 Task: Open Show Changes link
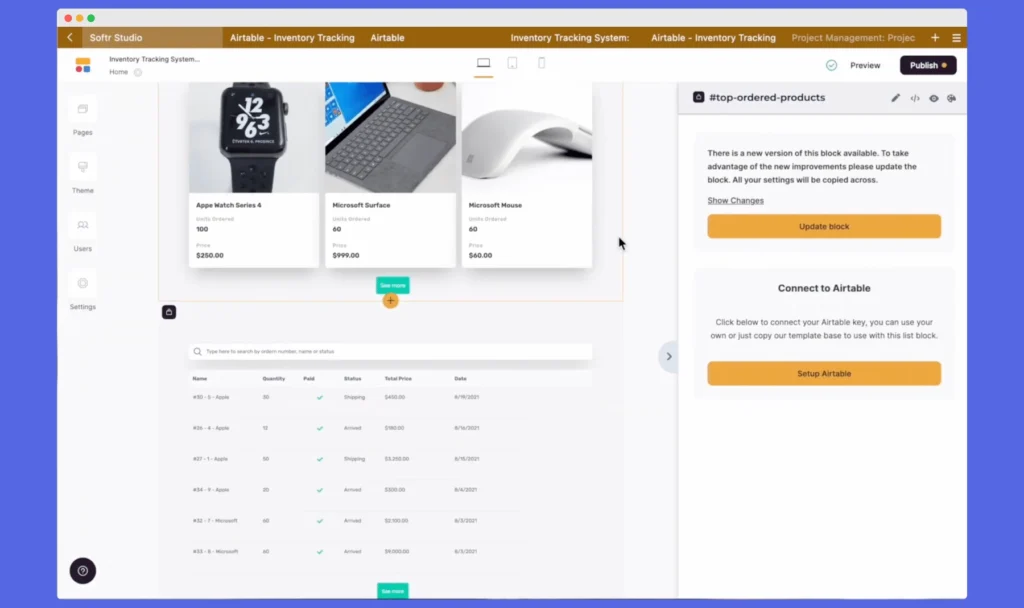(x=735, y=200)
